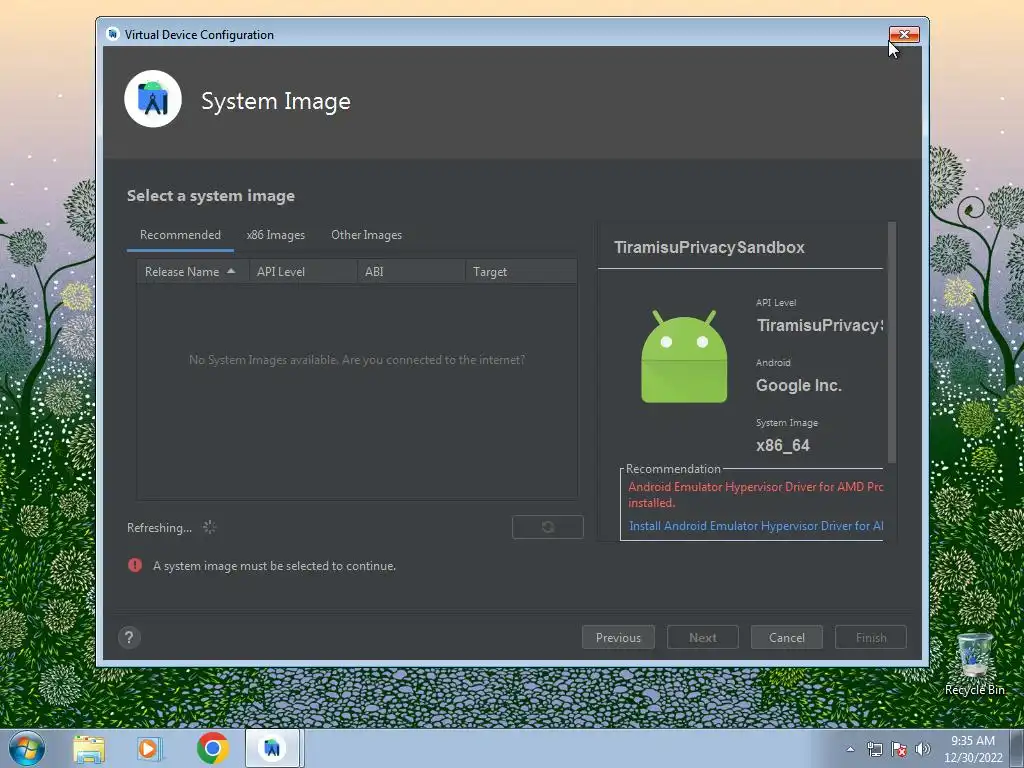Click the Android Studio logo in header
The image size is (1024, 768).
153,99
